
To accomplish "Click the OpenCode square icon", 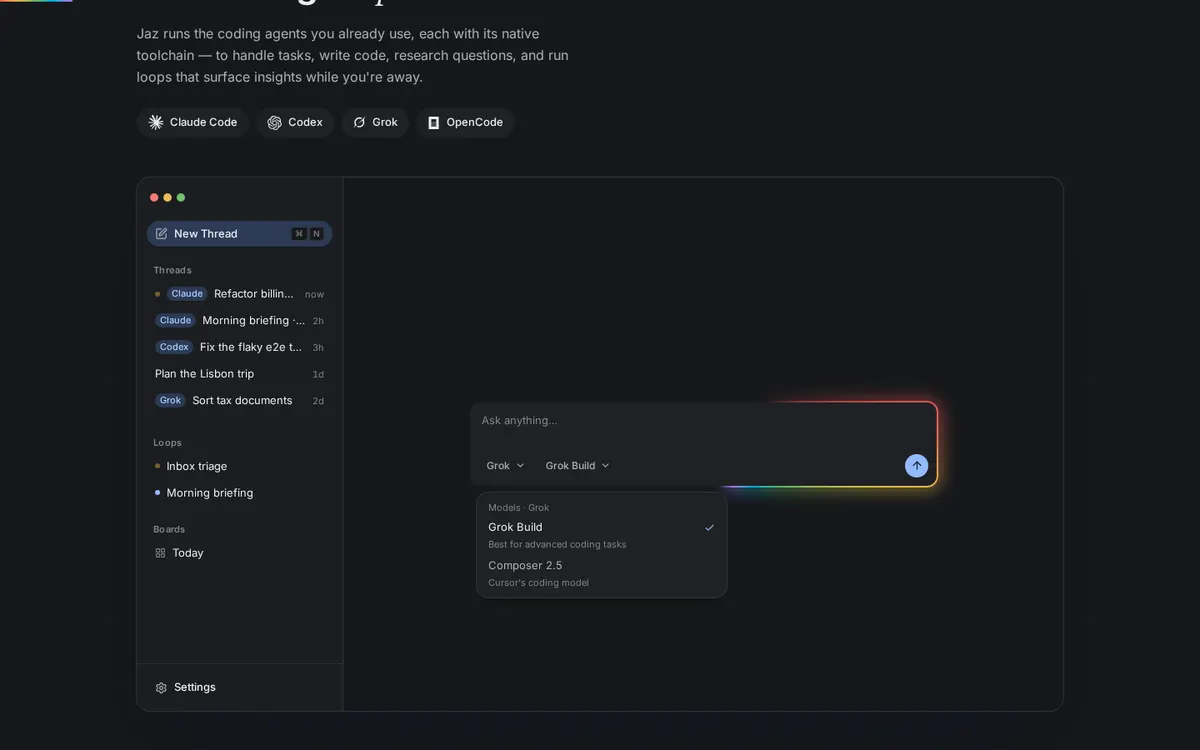I will (433, 122).
